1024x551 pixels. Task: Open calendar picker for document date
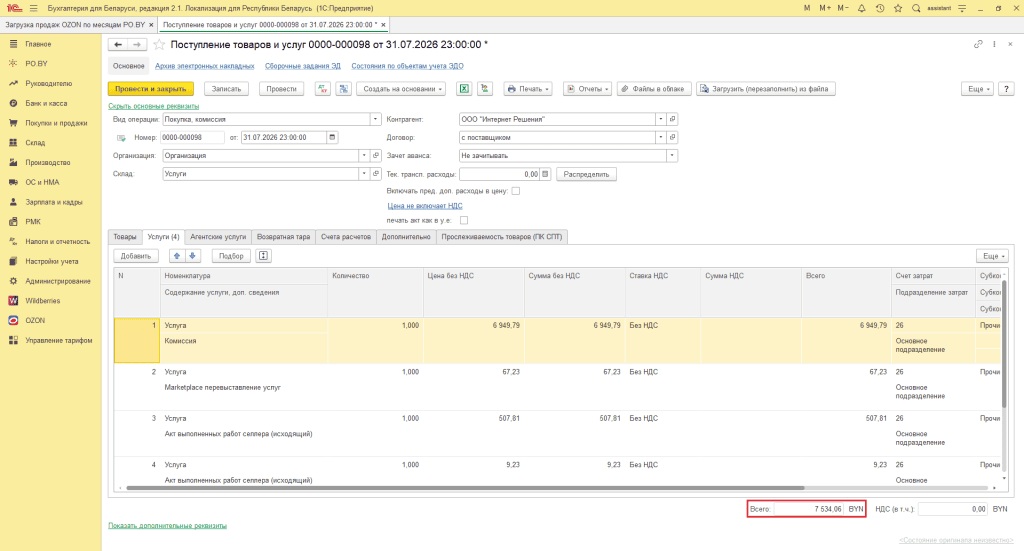(332, 138)
